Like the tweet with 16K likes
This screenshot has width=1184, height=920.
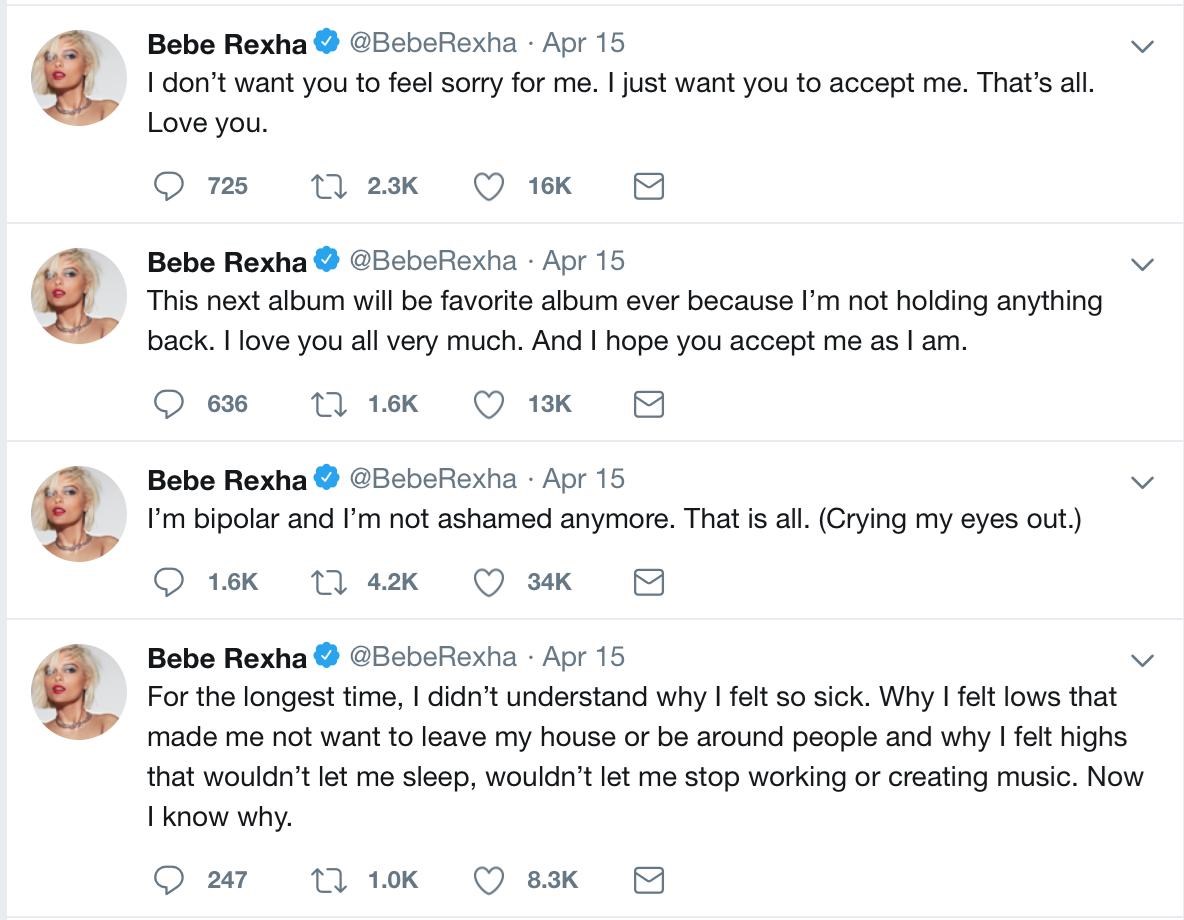(488, 186)
